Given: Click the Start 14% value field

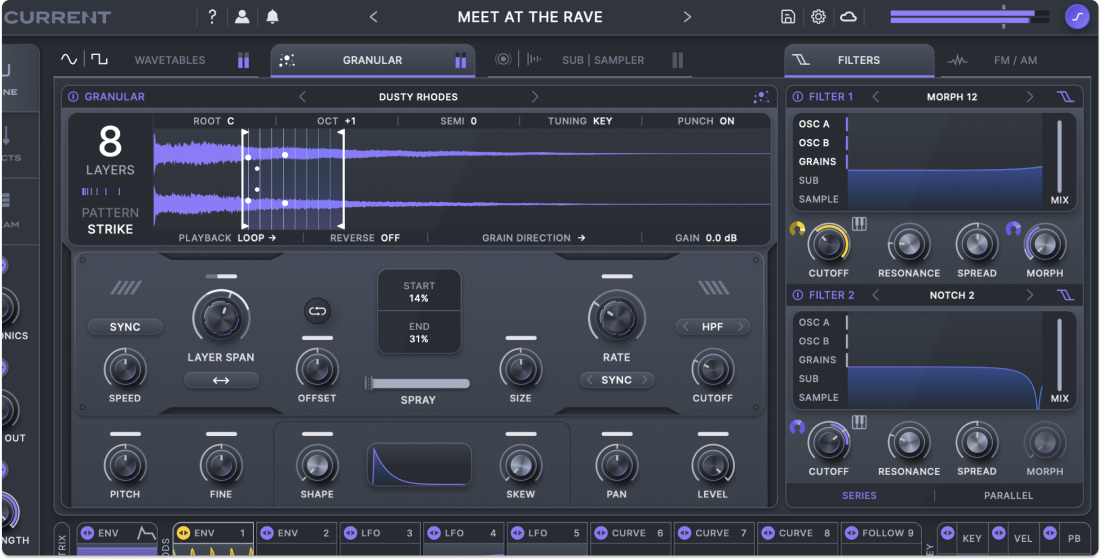Looking at the screenshot, I should (418, 291).
